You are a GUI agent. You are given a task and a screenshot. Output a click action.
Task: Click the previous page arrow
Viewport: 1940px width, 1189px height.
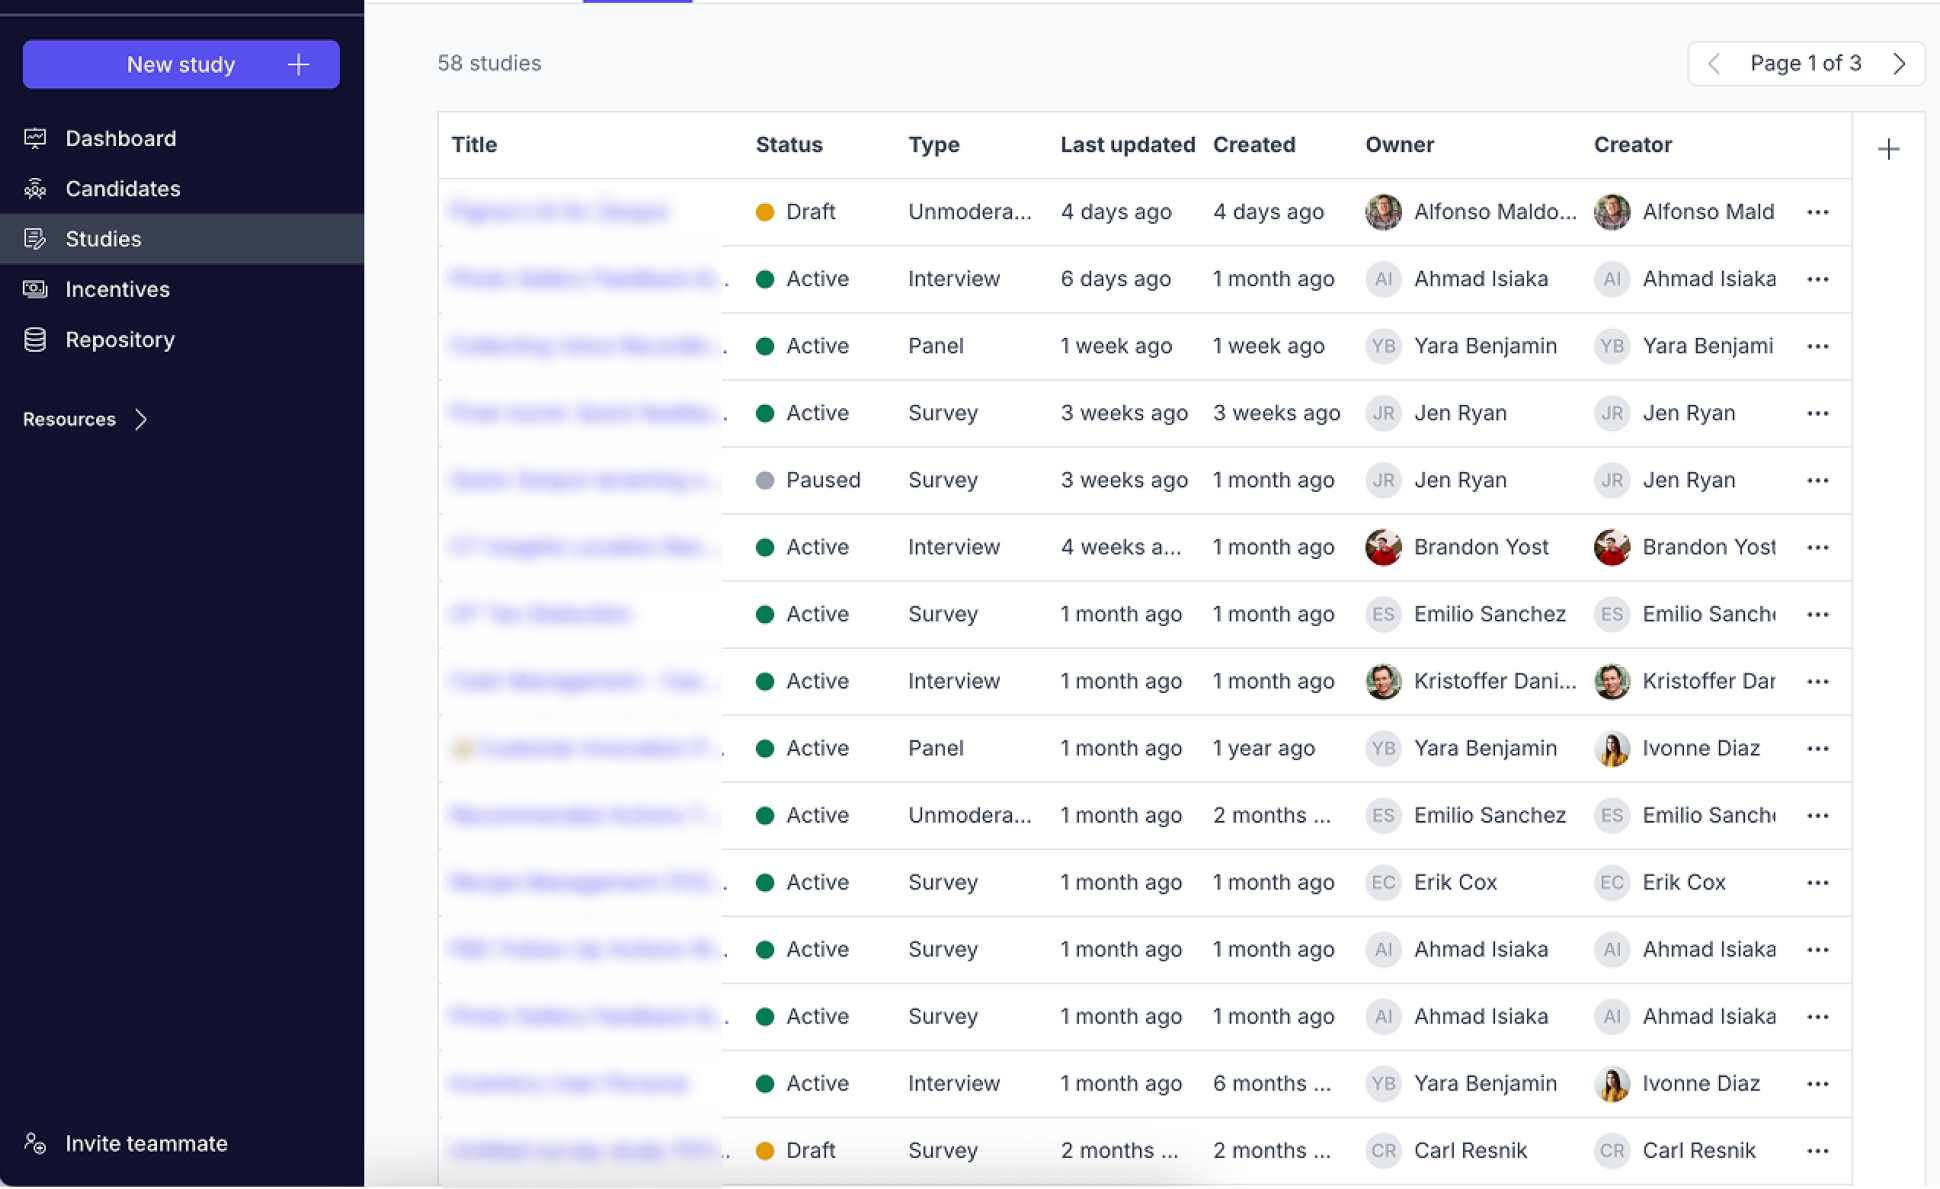tap(1714, 64)
